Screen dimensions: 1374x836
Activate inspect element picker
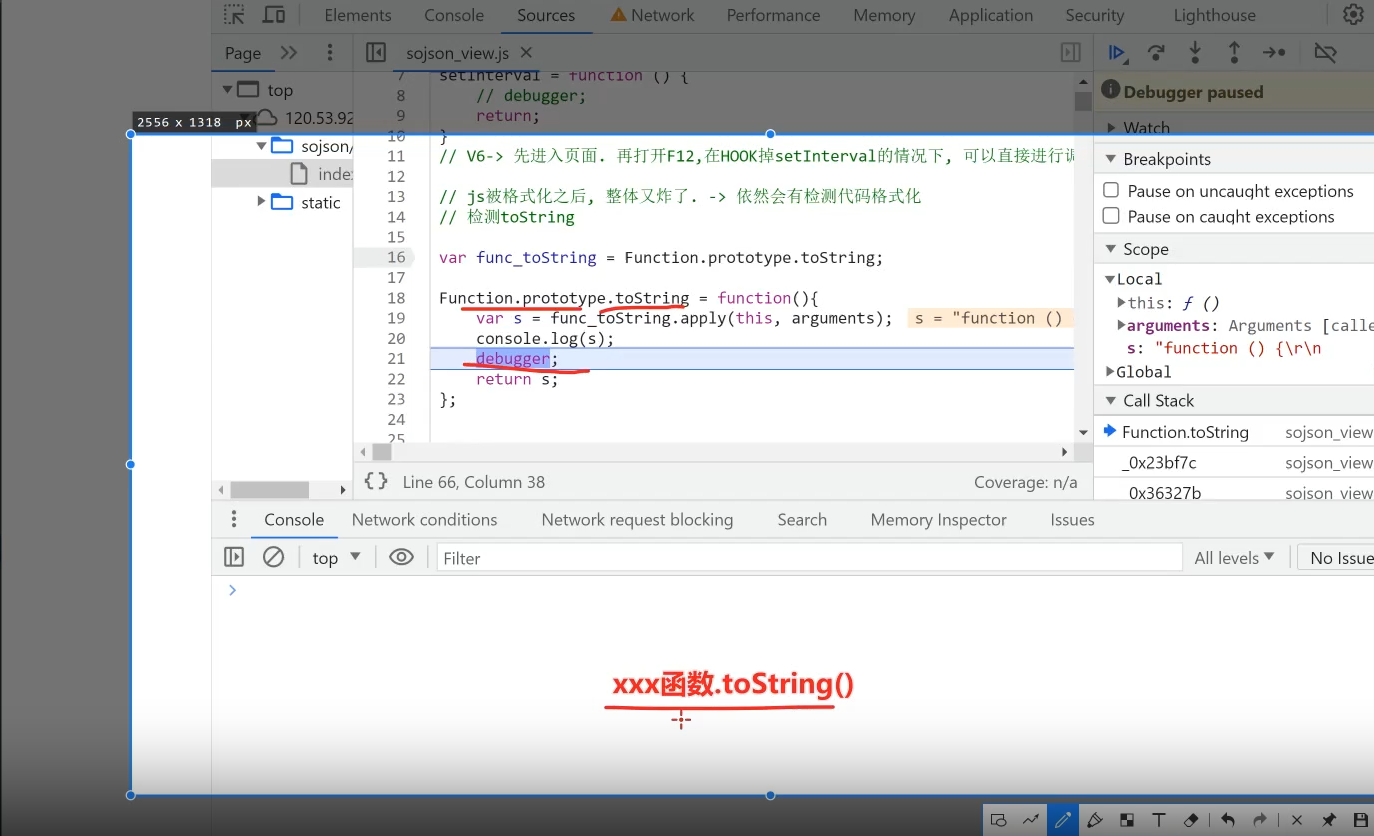(234, 15)
